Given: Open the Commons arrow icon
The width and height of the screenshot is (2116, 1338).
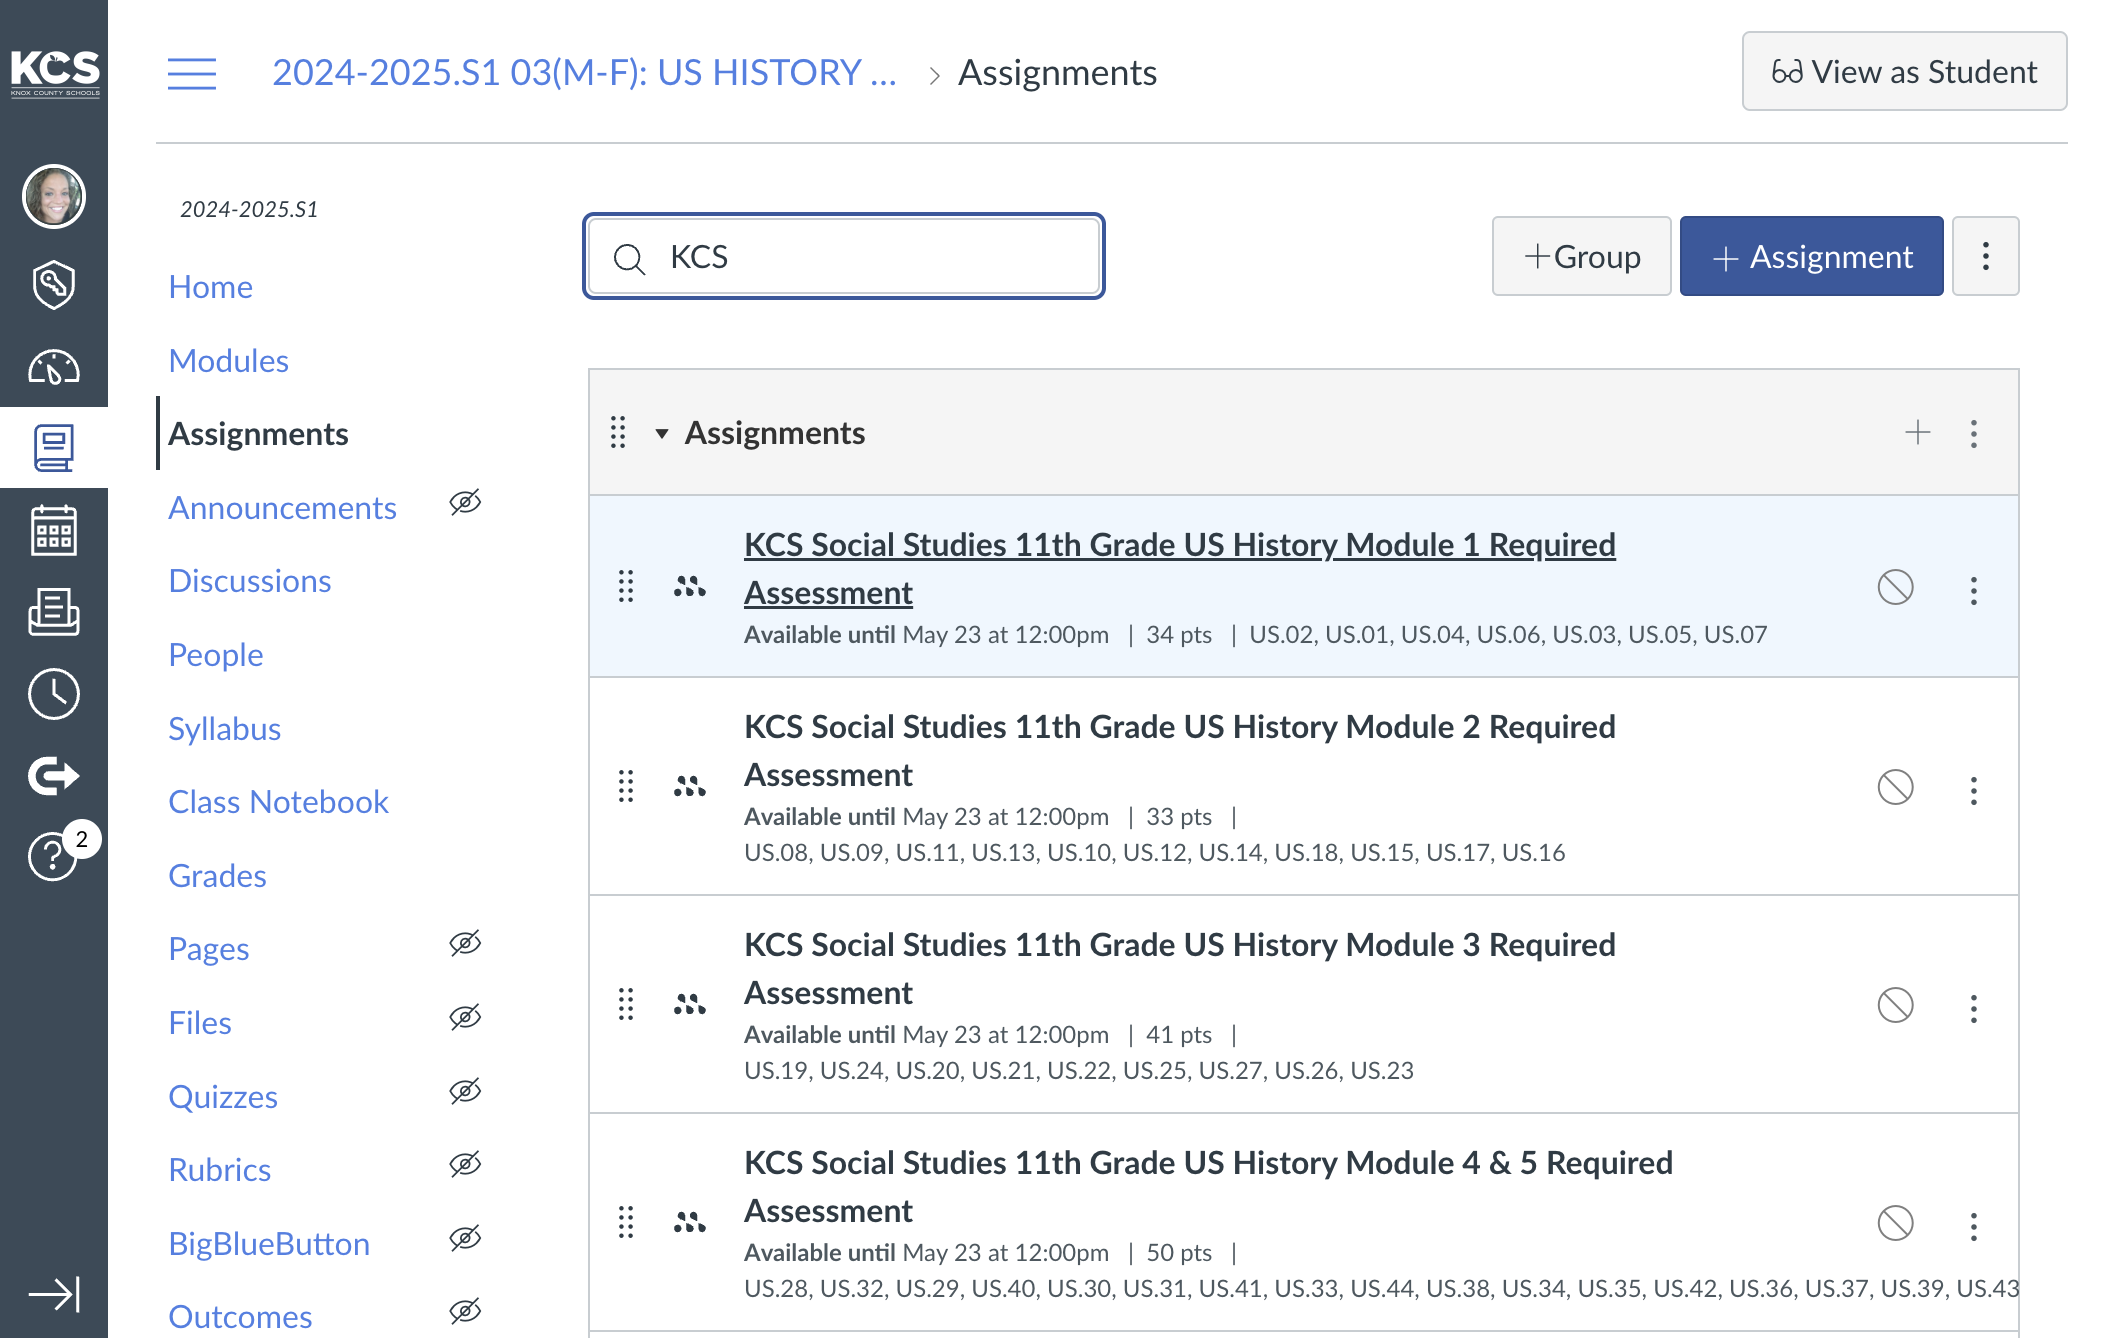Looking at the screenshot, I should point(54,775).
